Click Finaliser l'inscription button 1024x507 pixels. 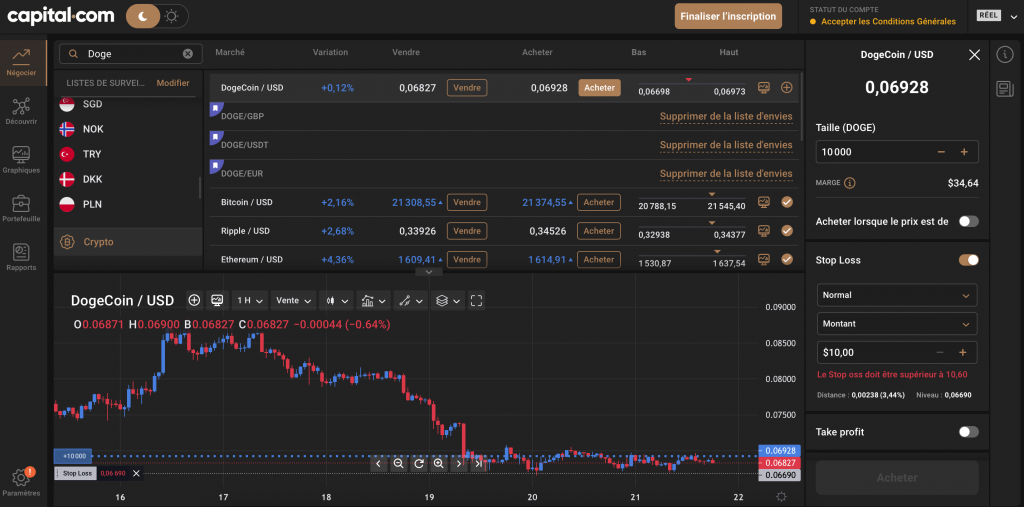(728, 16)
